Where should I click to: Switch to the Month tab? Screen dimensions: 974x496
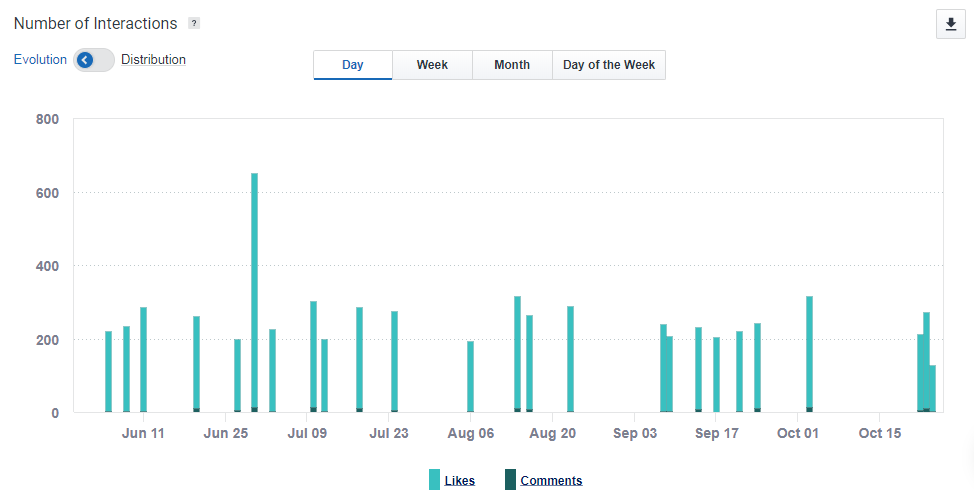[512, 65]
